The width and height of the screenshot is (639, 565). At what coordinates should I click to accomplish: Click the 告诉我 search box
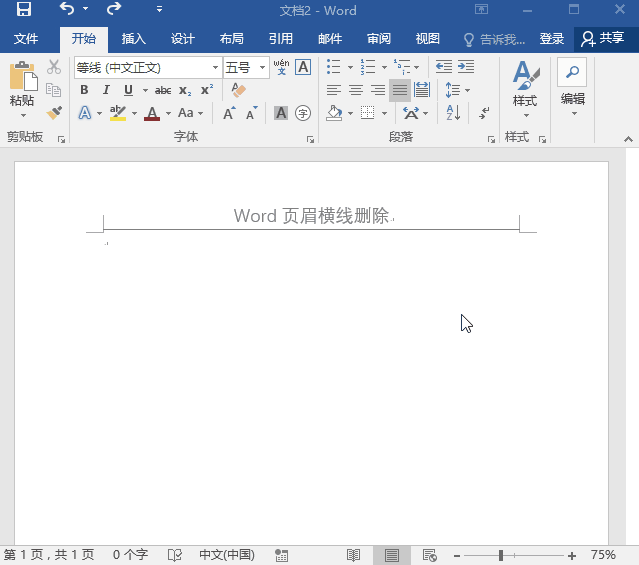(x=494, y=39)
